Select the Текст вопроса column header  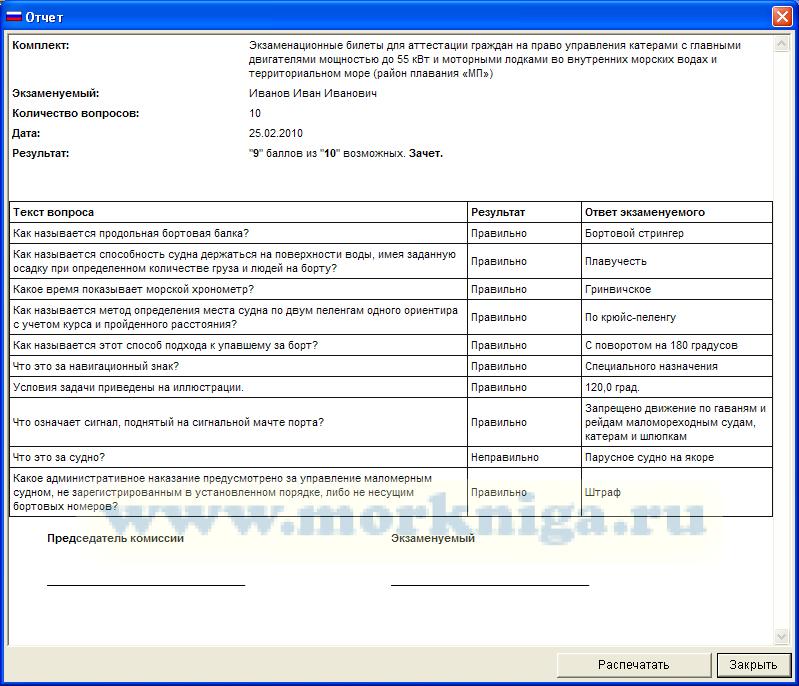tap(54, 212)
